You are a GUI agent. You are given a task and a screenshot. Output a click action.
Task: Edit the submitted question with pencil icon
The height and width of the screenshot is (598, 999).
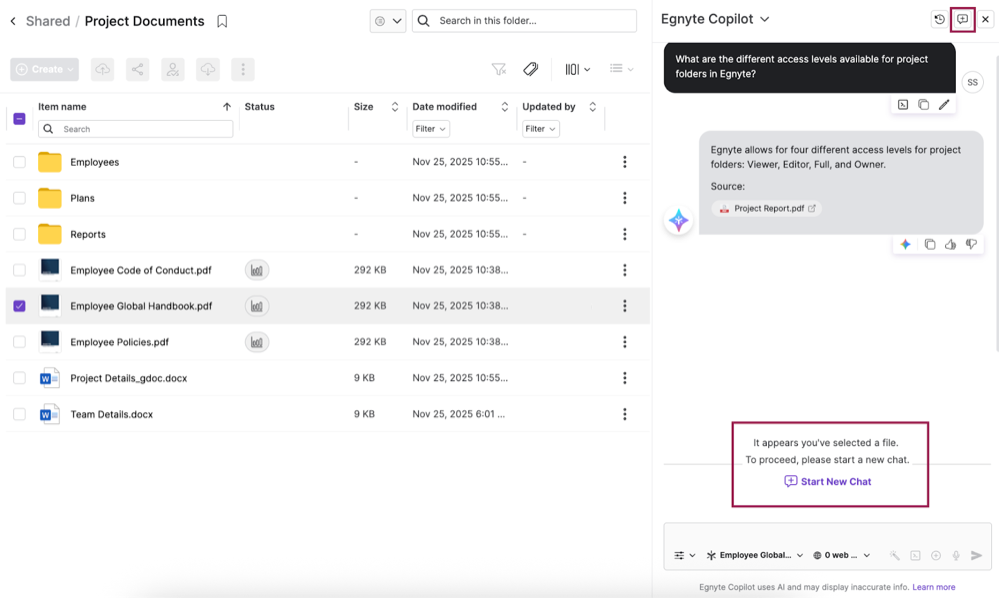click(944, 105)
